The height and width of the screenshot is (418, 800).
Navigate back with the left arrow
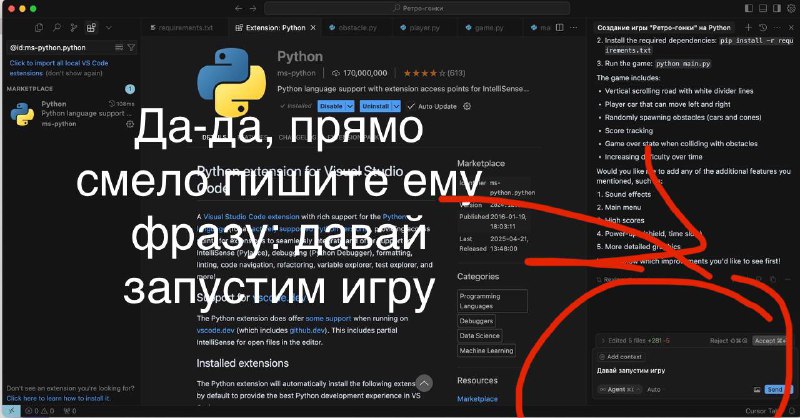click(238, 9)
